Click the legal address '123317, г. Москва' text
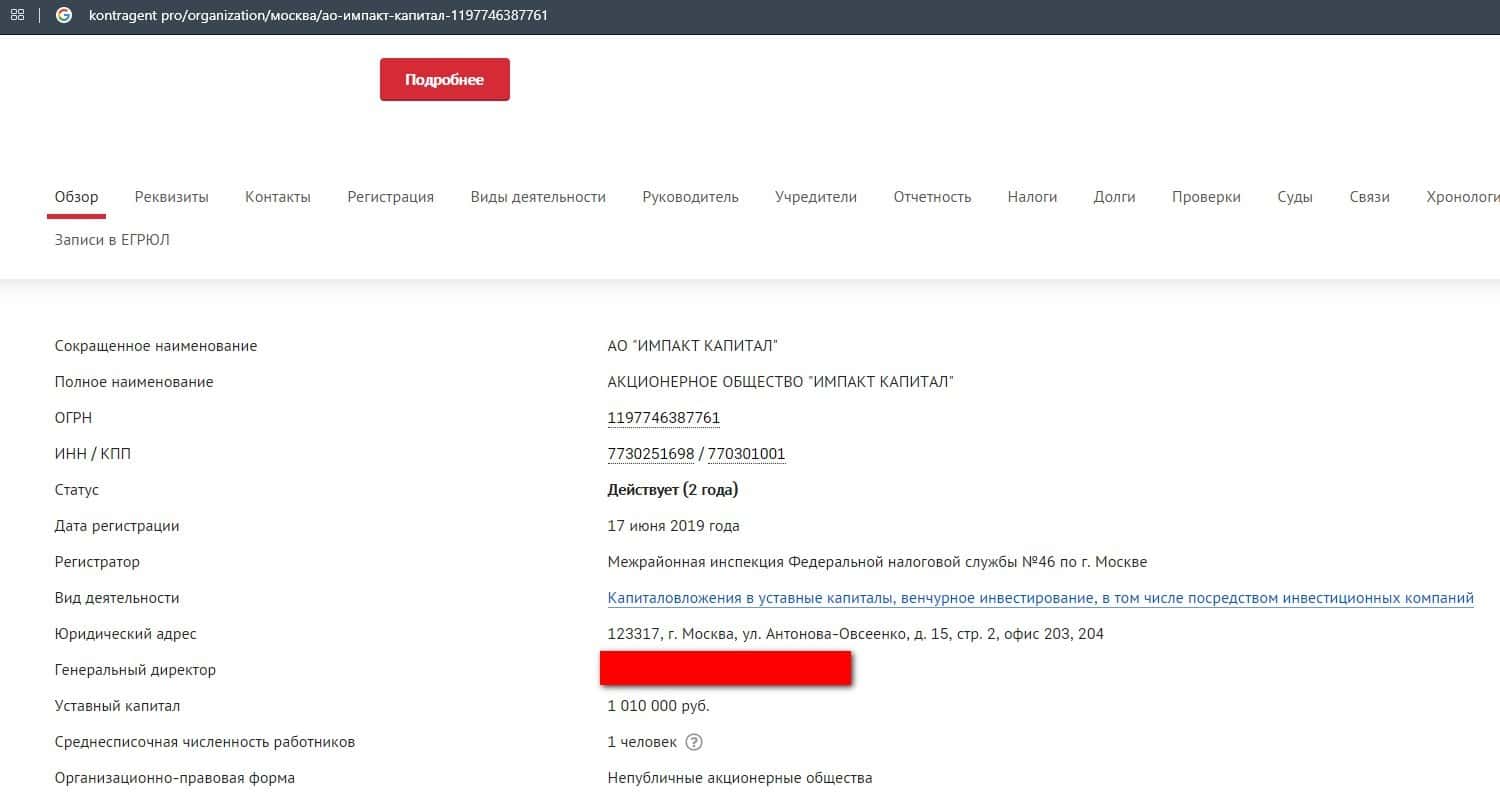 856,634
